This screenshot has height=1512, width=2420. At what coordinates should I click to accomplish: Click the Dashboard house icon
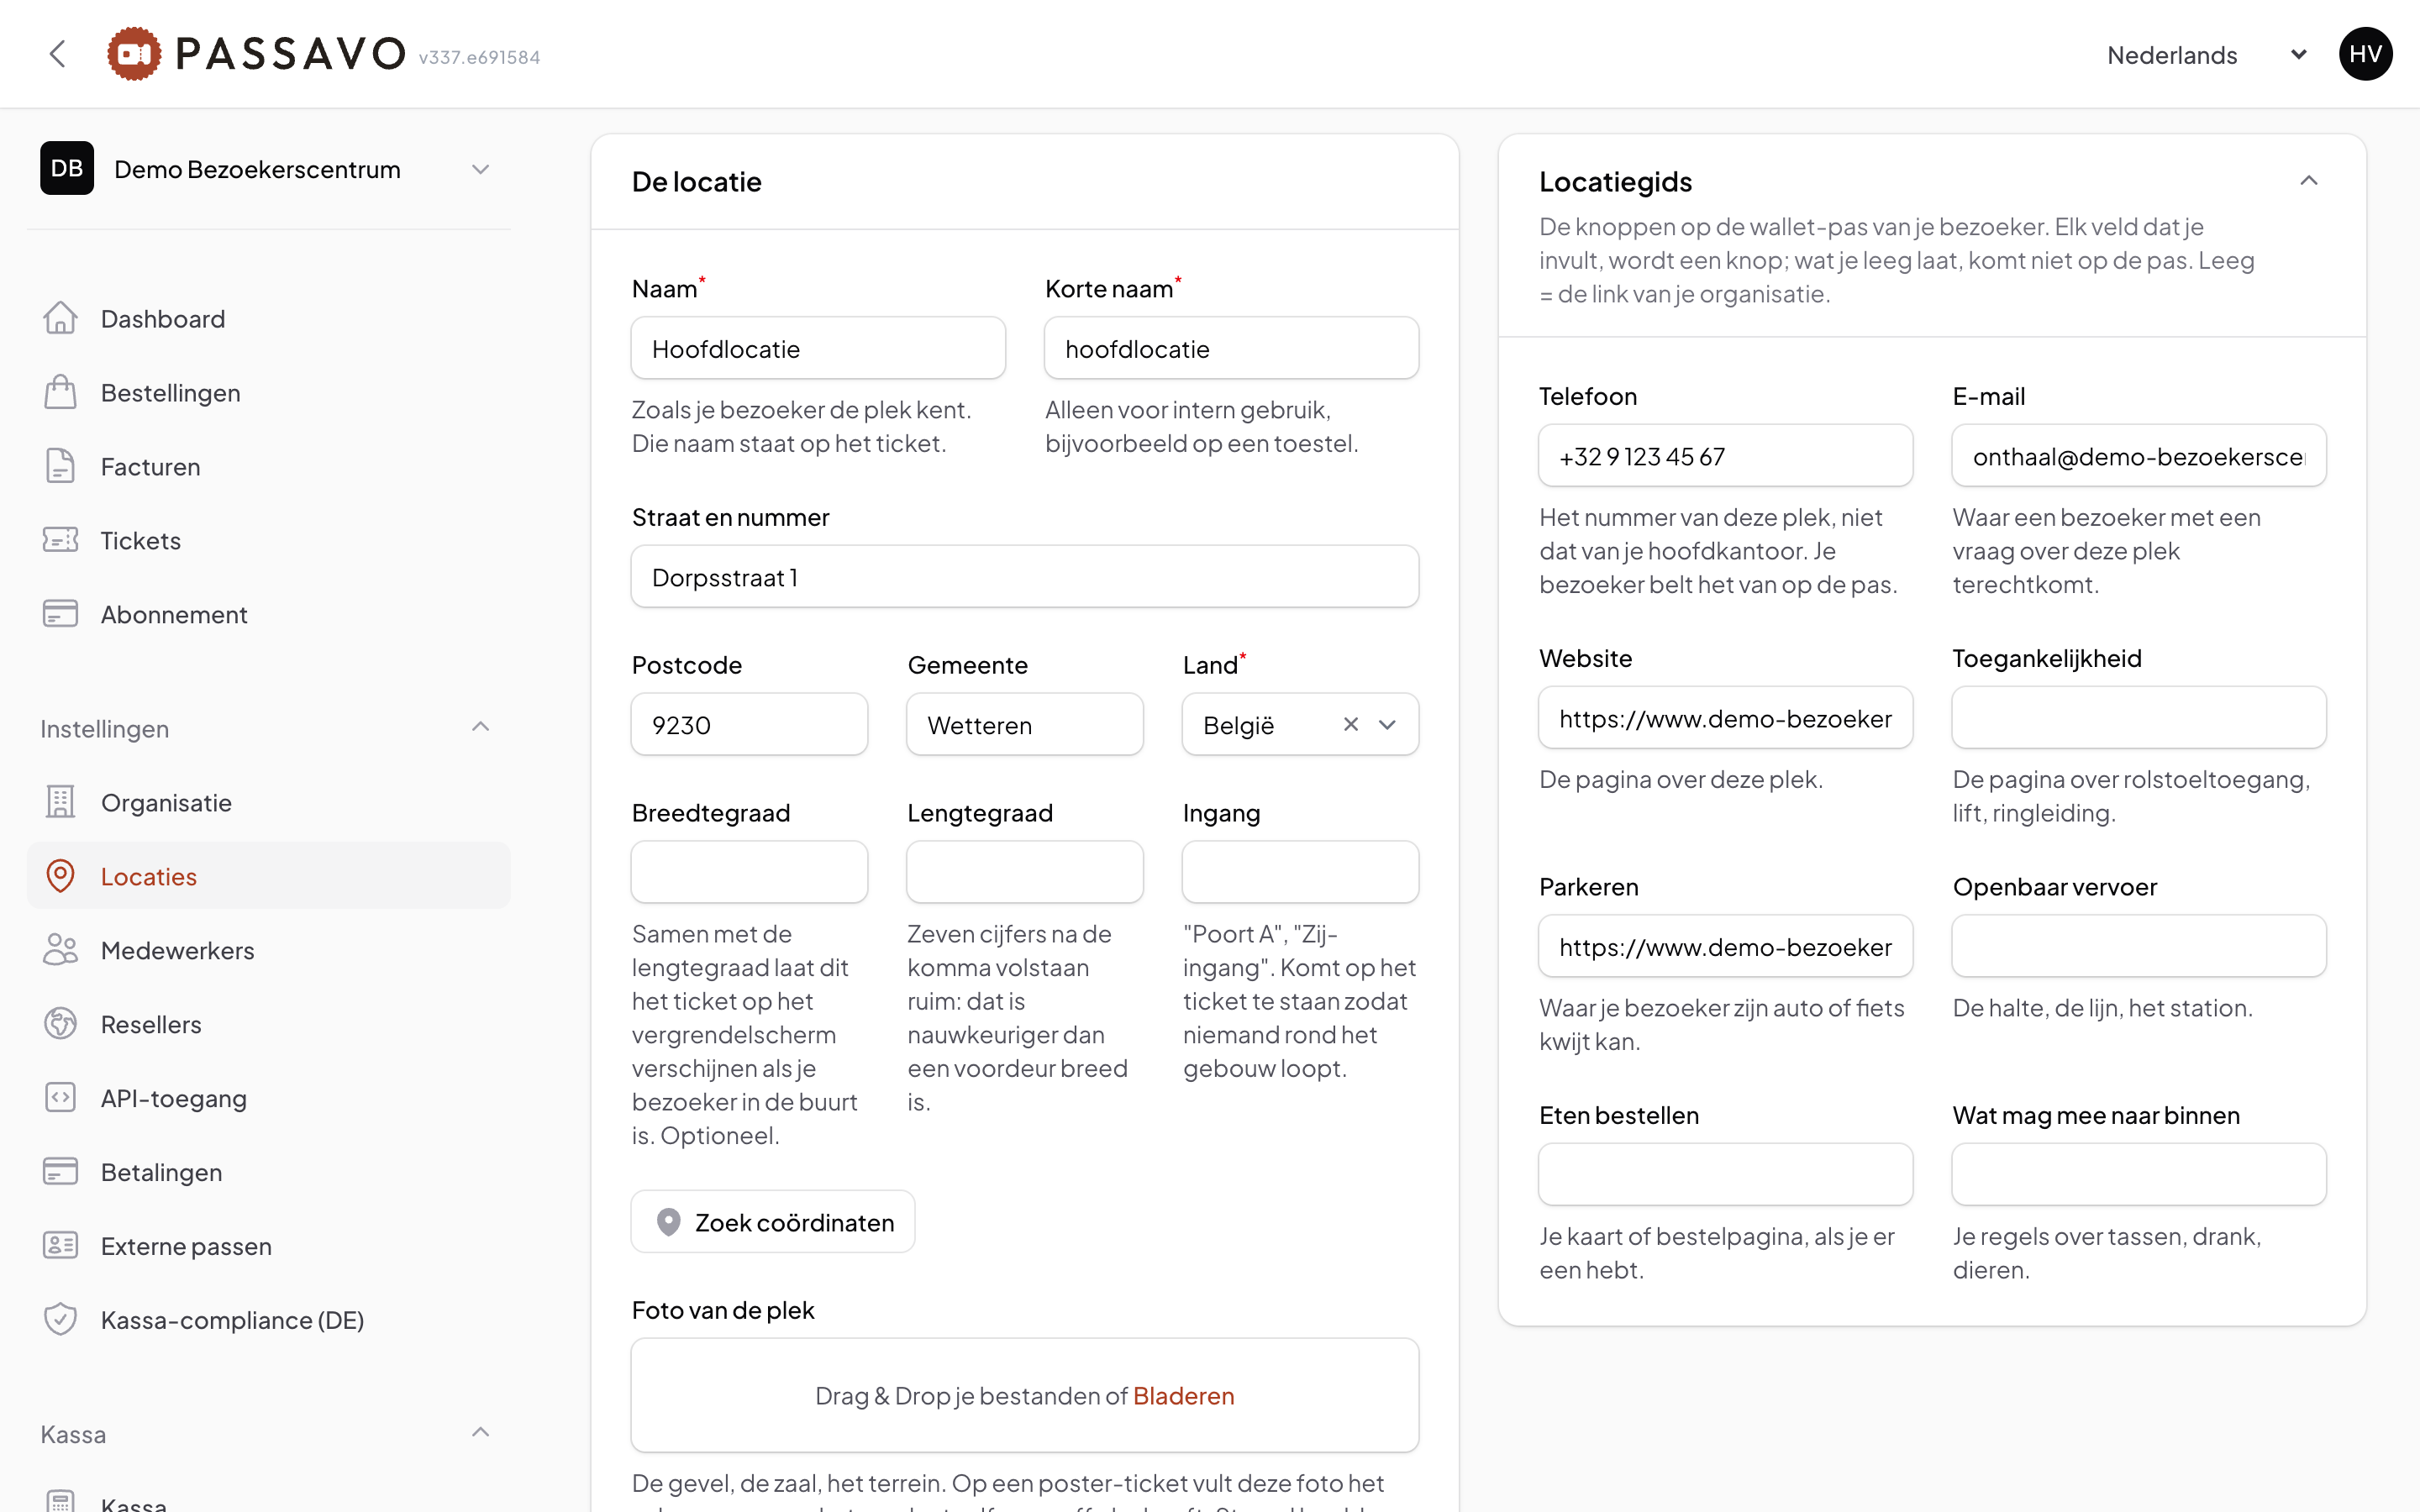(x=60, y=318)
